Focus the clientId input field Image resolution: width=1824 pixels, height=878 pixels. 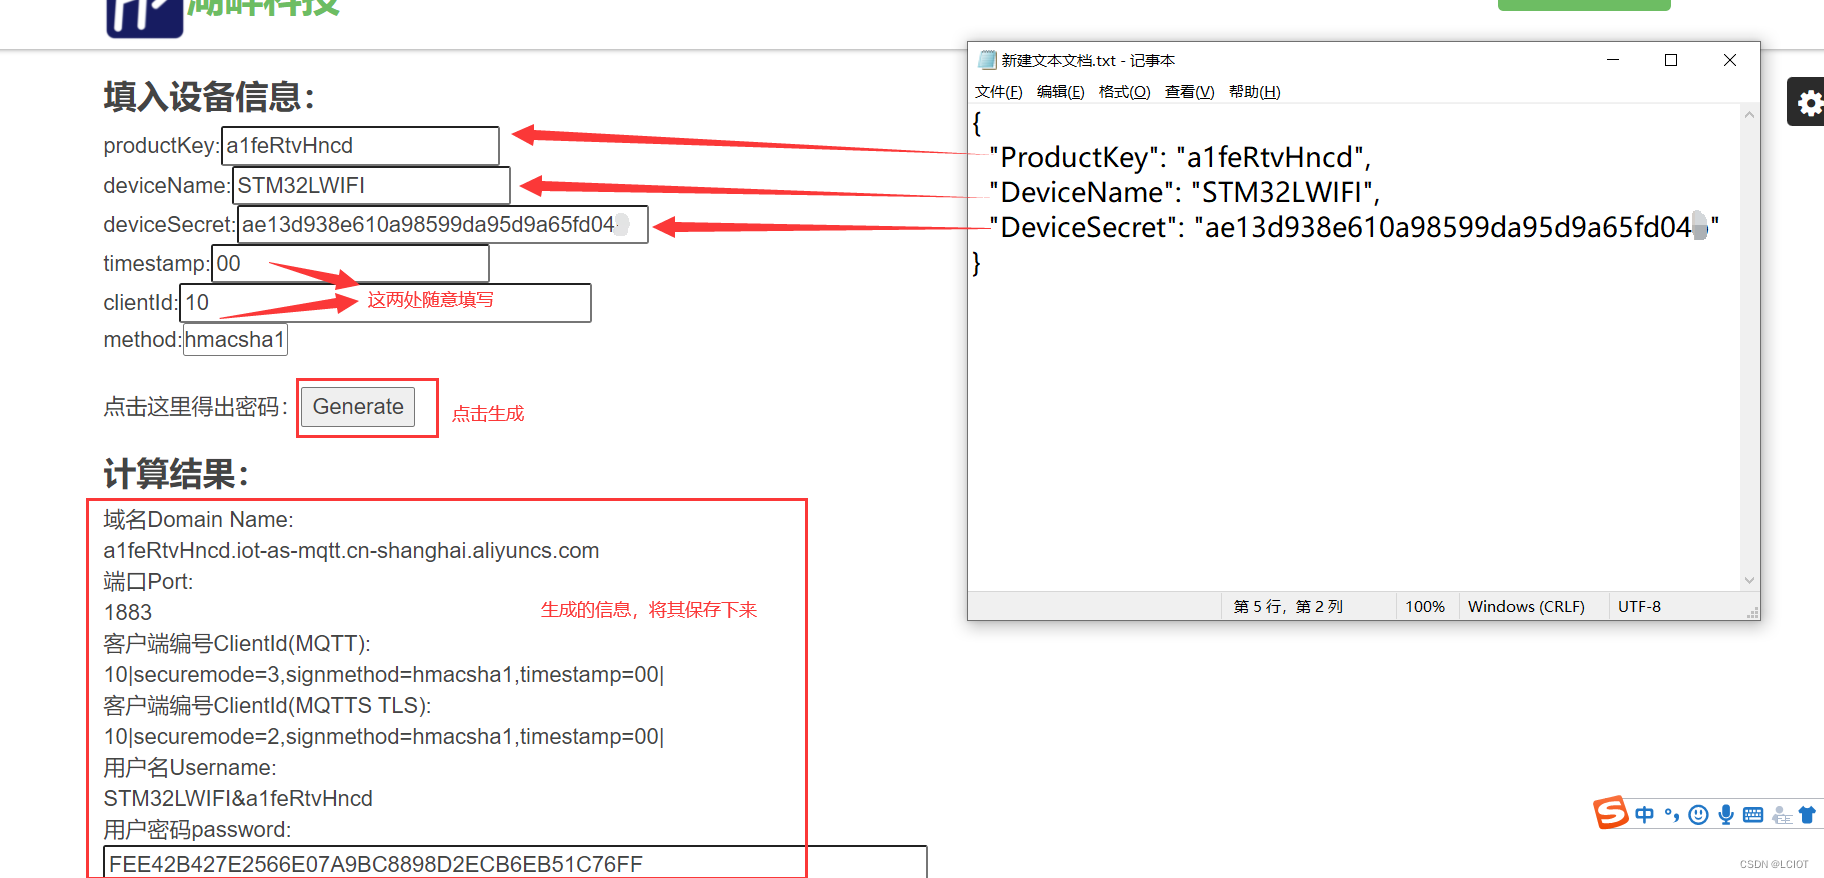(385, 303)
